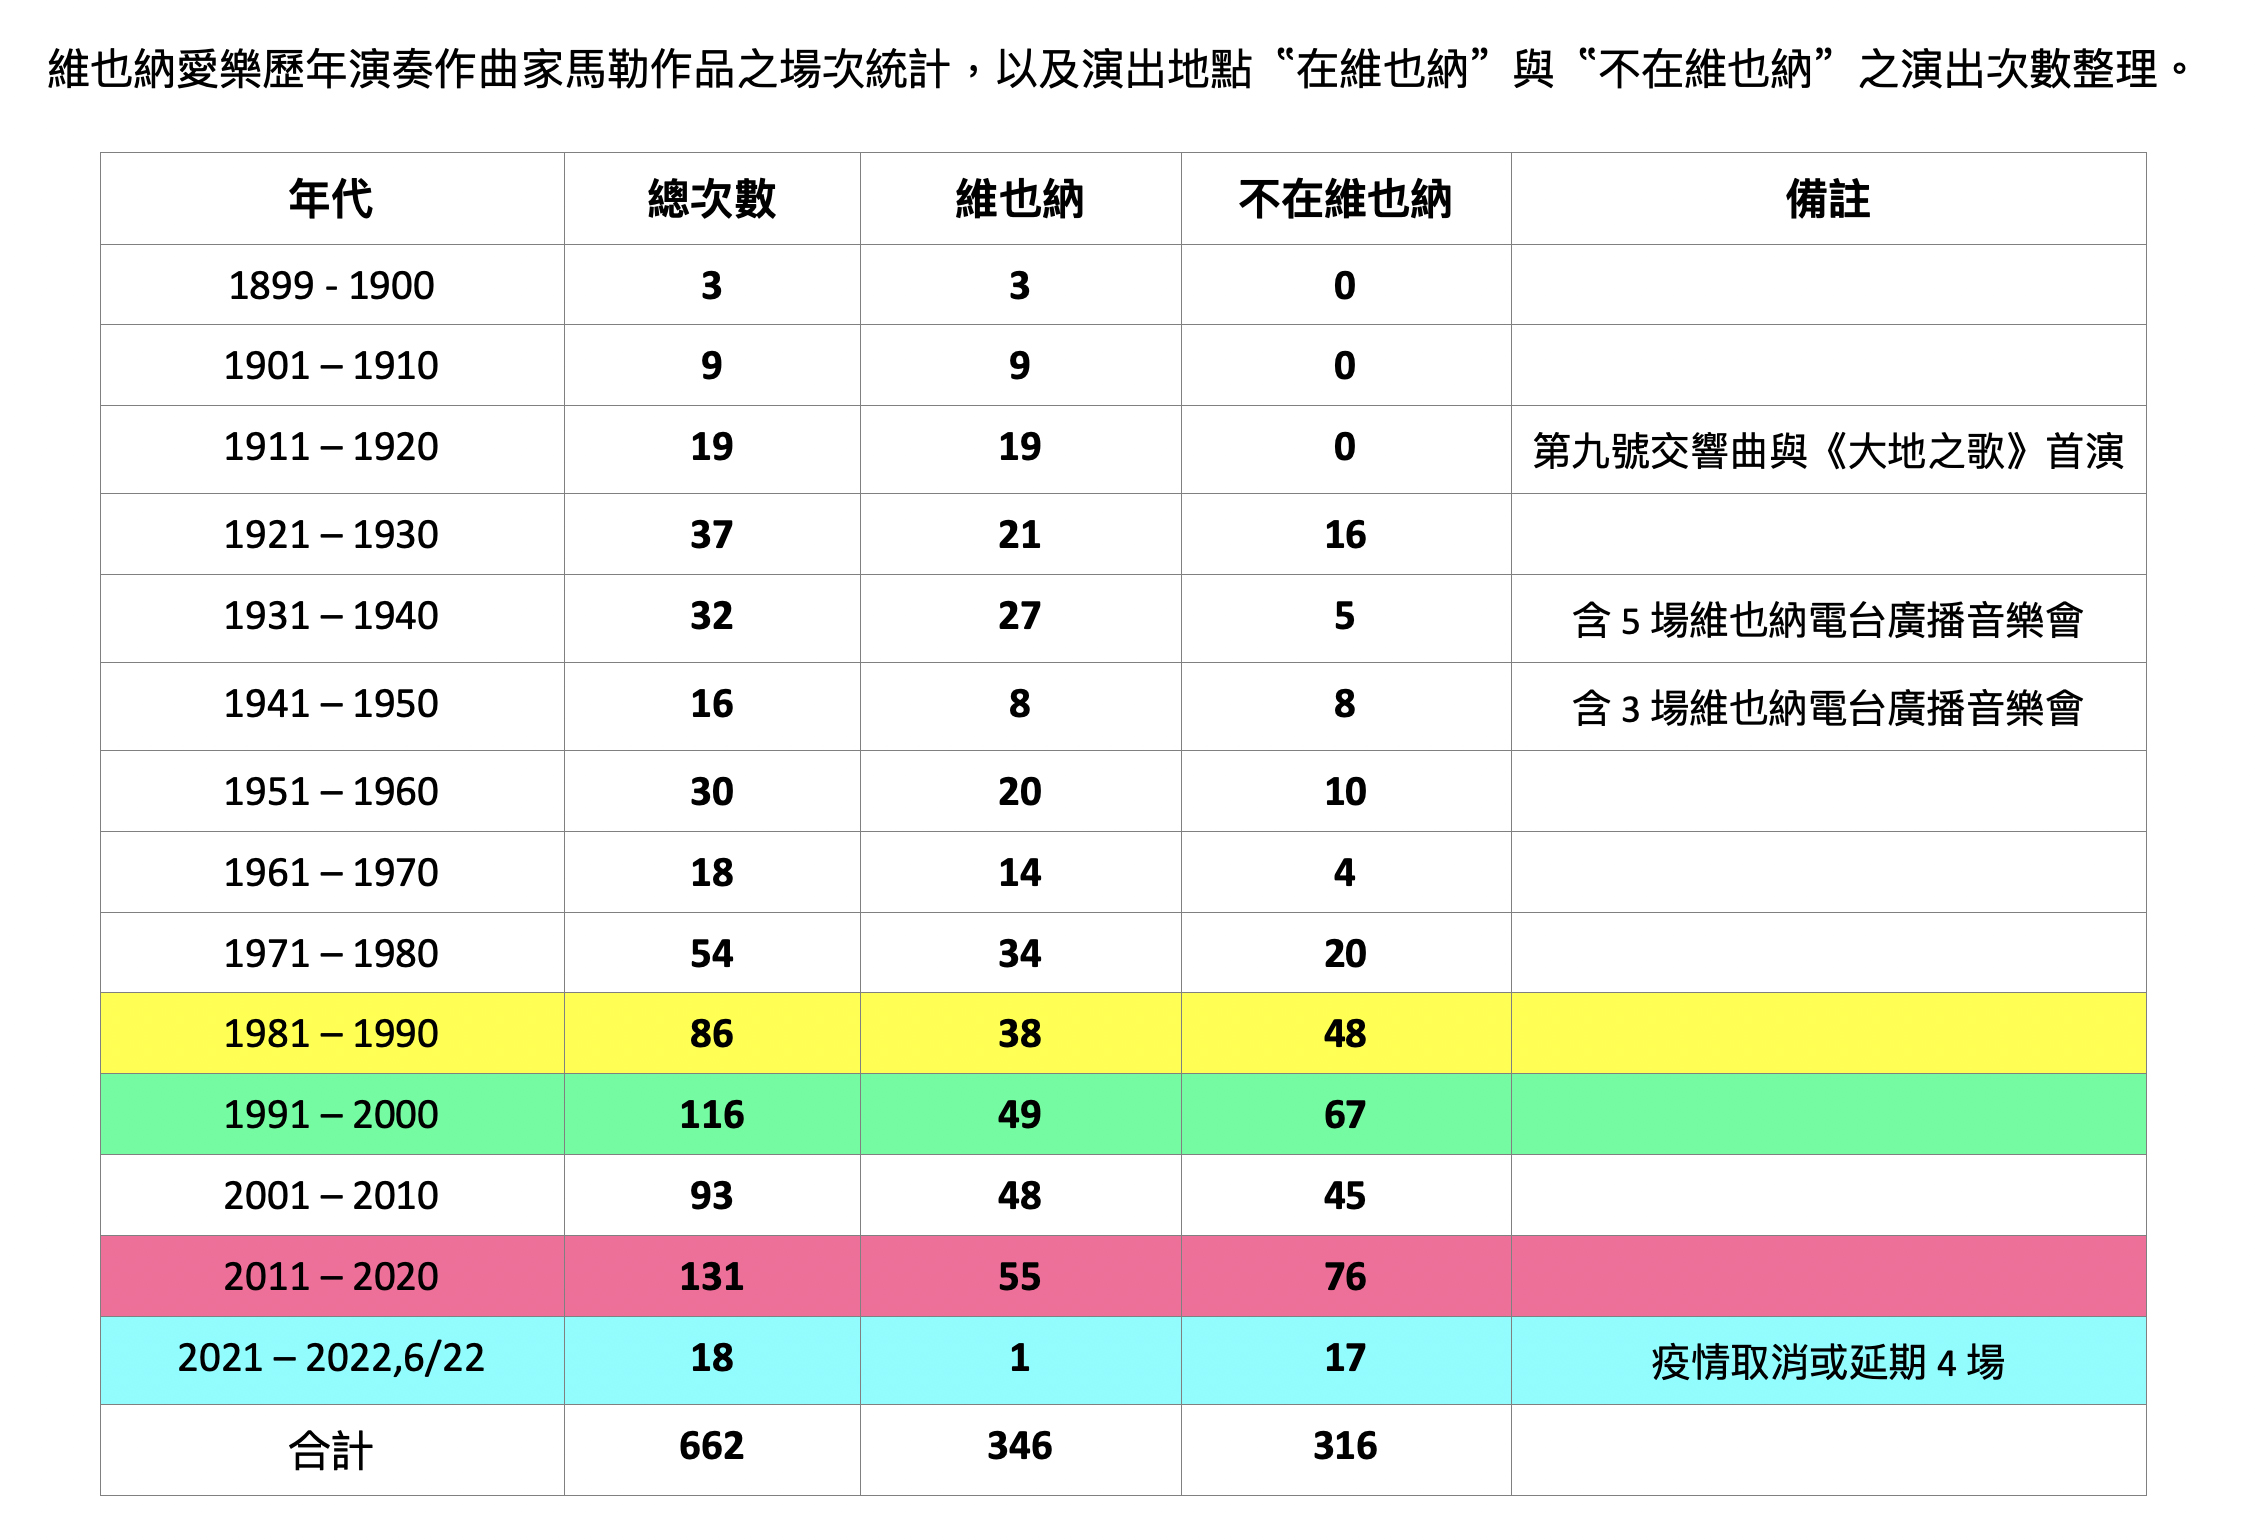This screenshot has height=1540, width=2256.
Task: Select Vienna count 1 in cyan row
Action: (x=1020, y=1357)
